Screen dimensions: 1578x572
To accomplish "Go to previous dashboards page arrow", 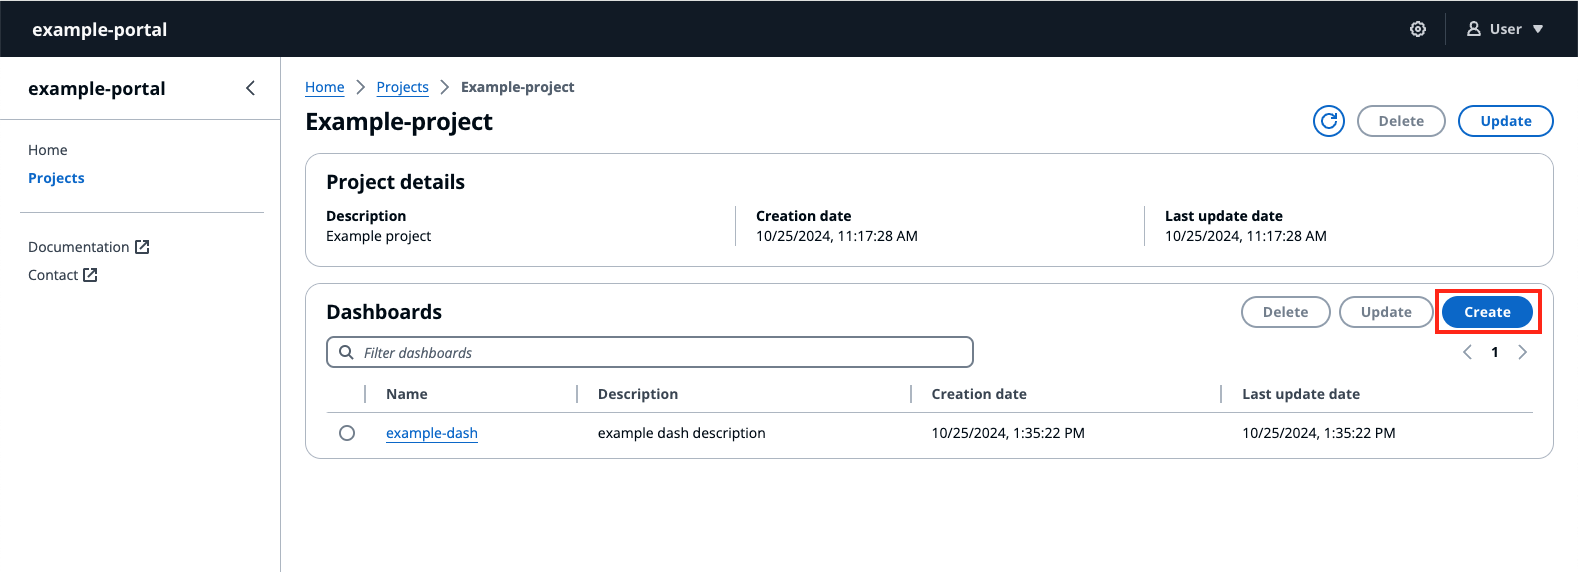I will point(1467,352).
